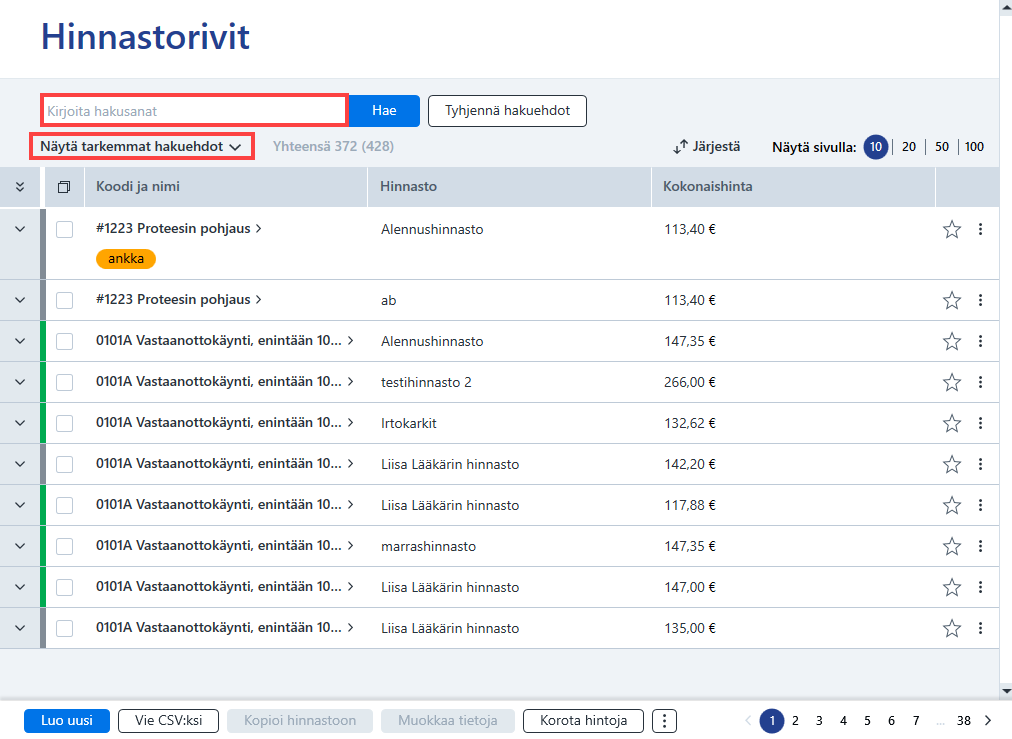1012x739 pixels.
Task: Open the three-dot menu on the 266,00 € row
Action: (x=980, y=382)
